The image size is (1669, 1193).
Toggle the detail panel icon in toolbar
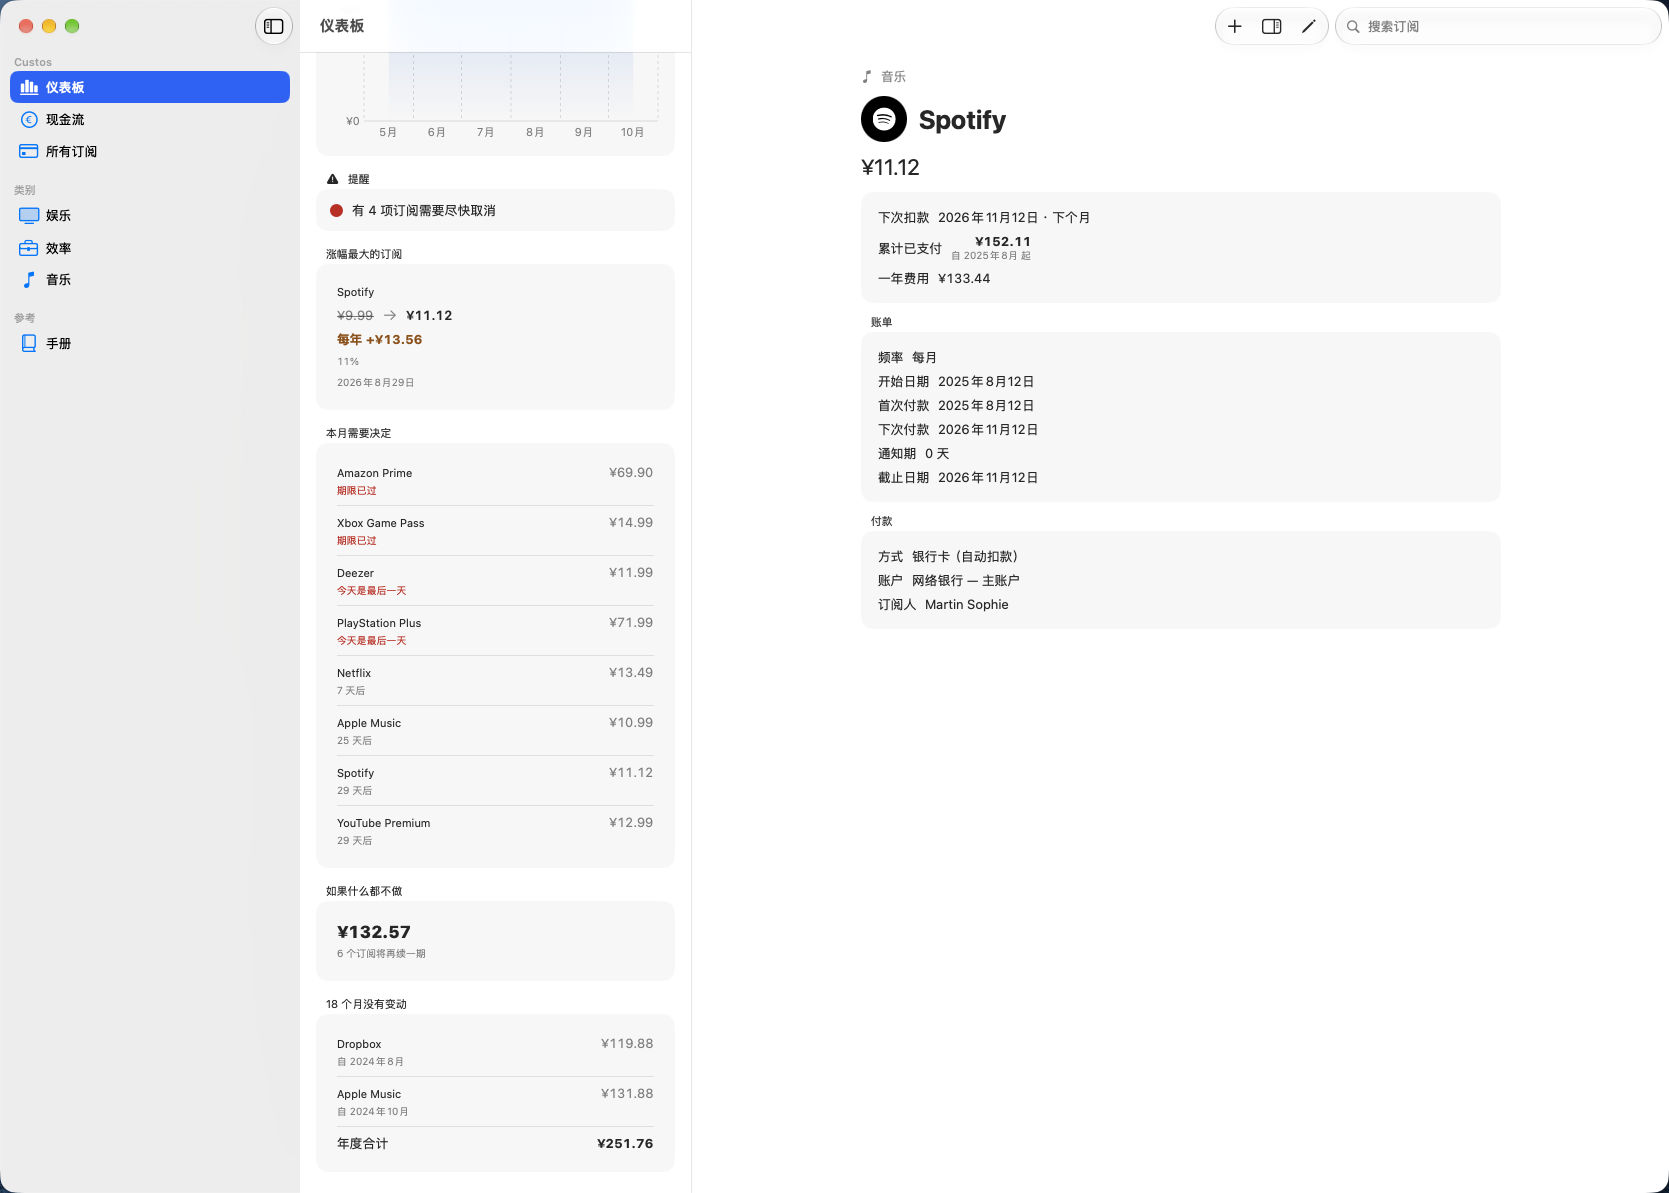[1272, 26]
